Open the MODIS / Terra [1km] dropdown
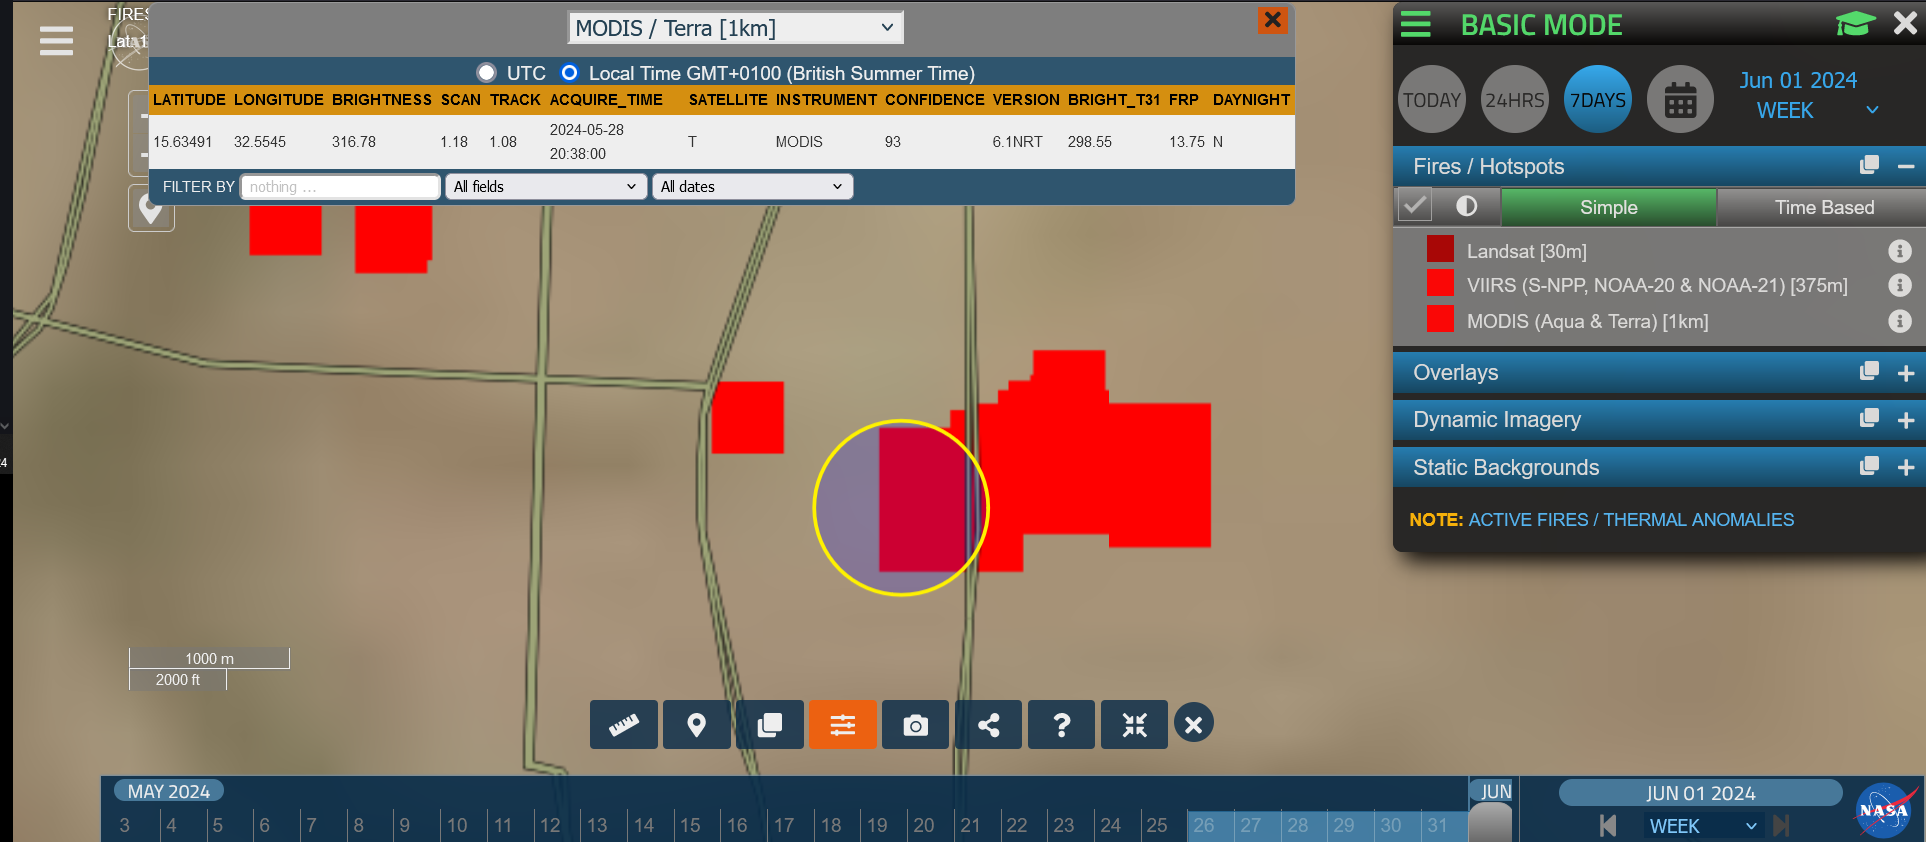 (735, 28)
